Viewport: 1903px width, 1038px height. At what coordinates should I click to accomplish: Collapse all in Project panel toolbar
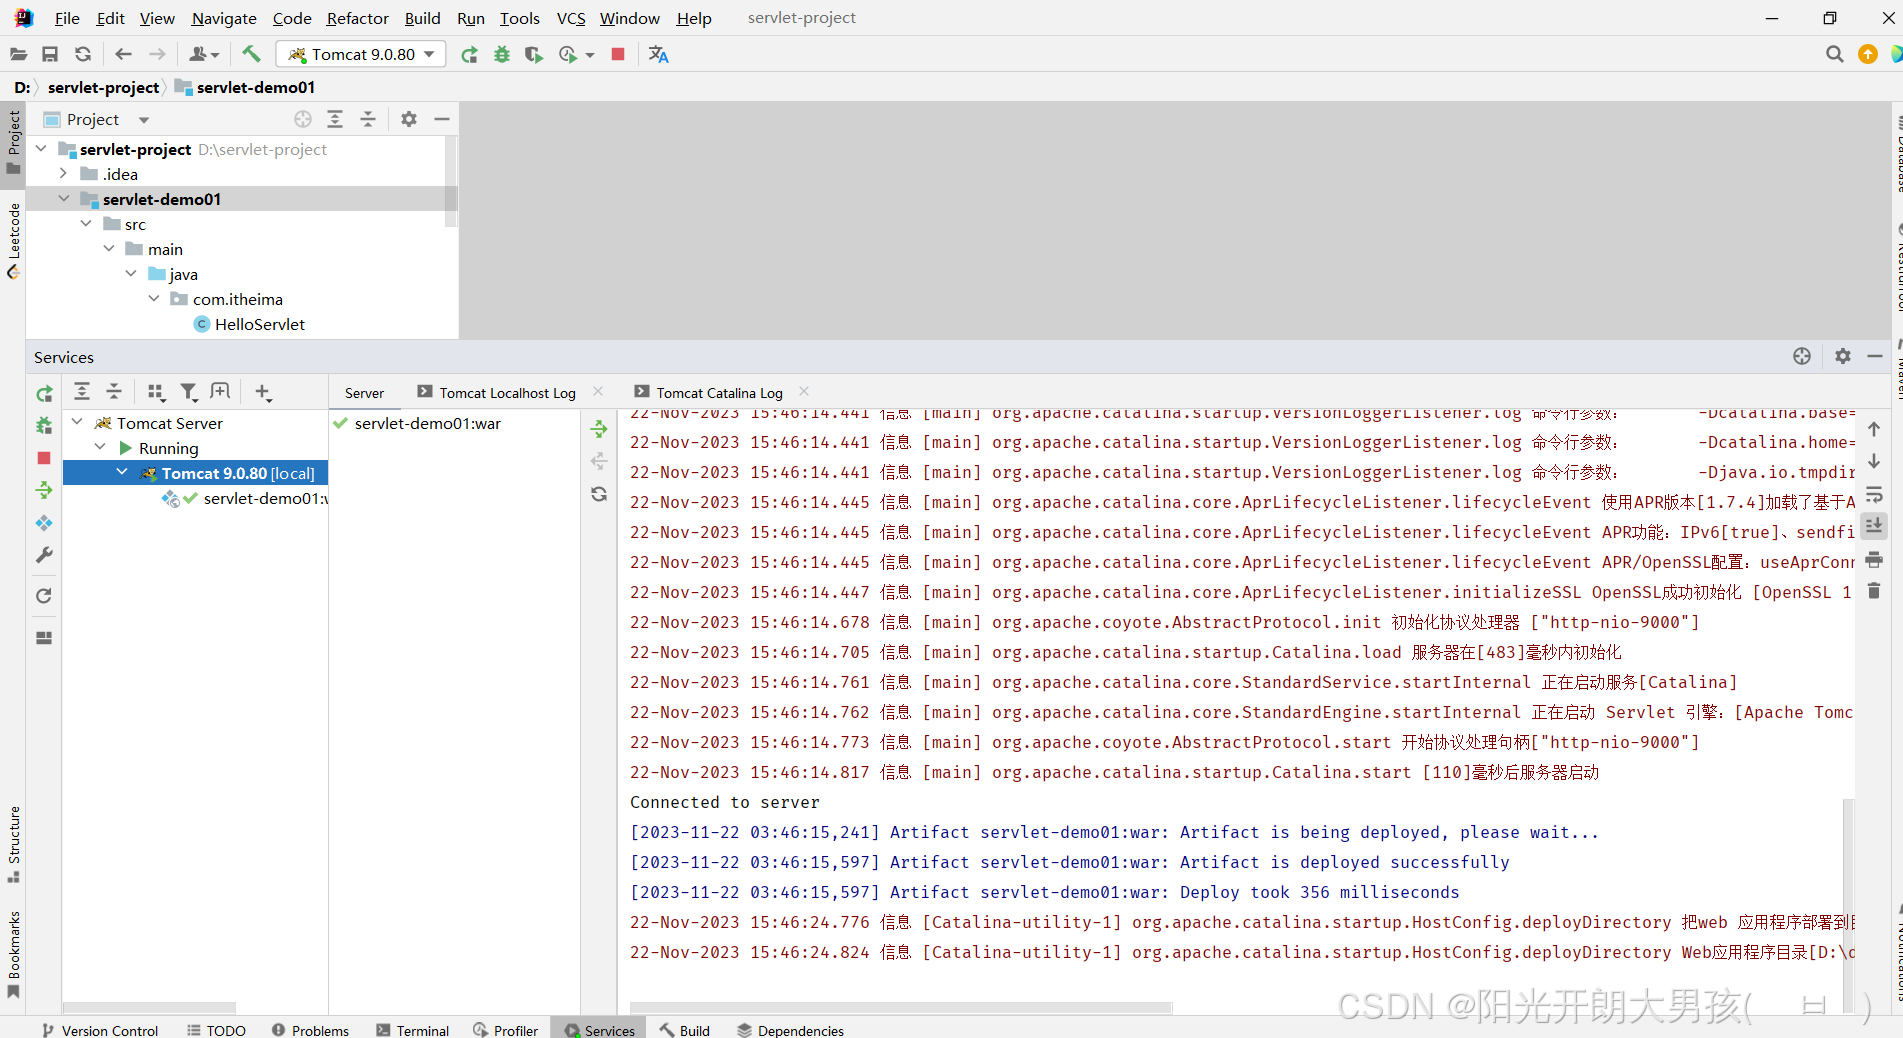coord(368,119)
